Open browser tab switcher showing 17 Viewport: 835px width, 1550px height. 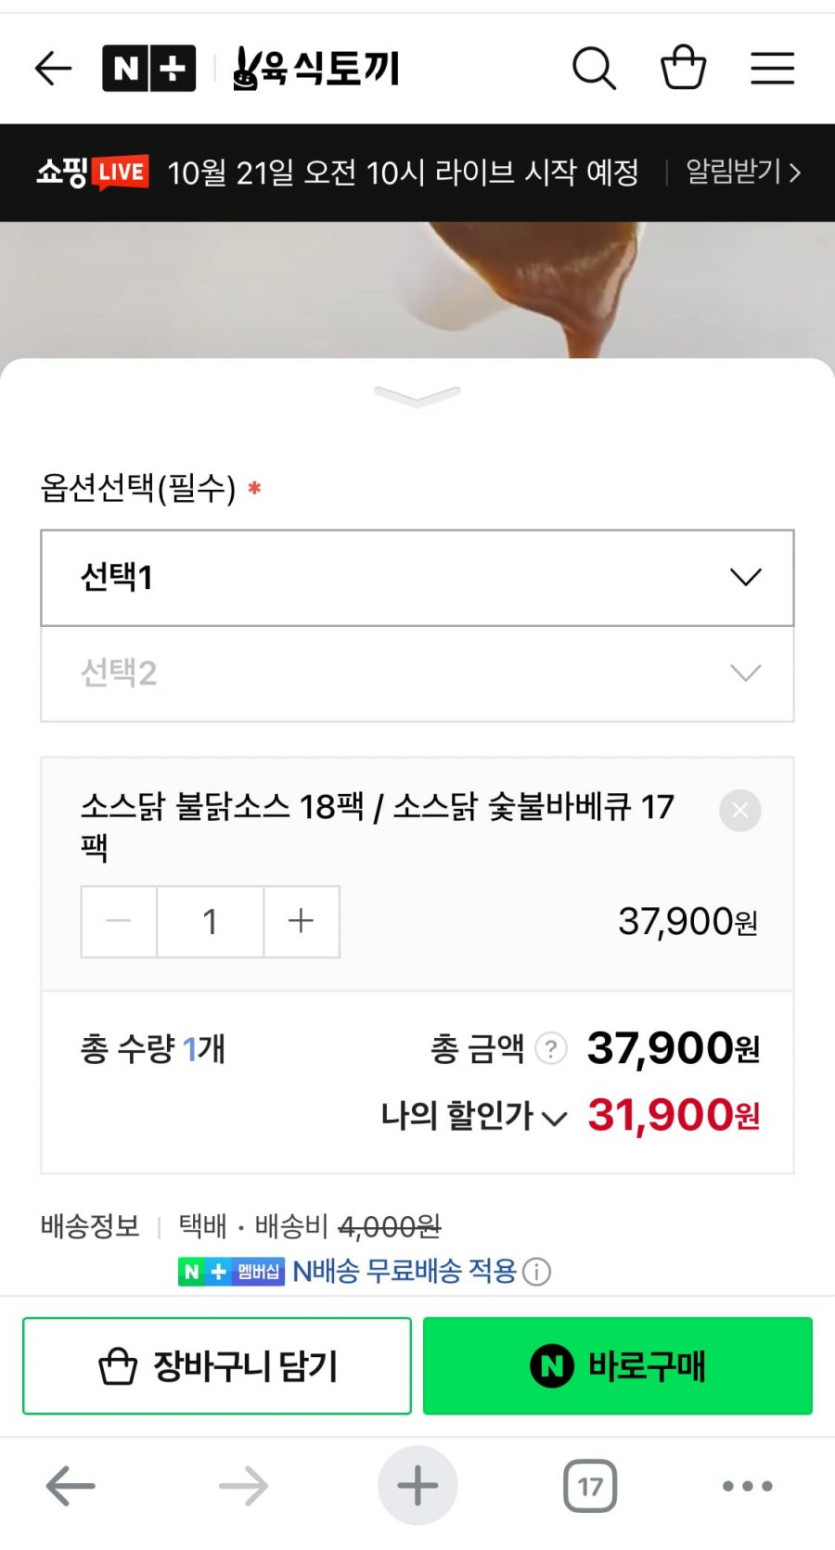coord(590,1486)
